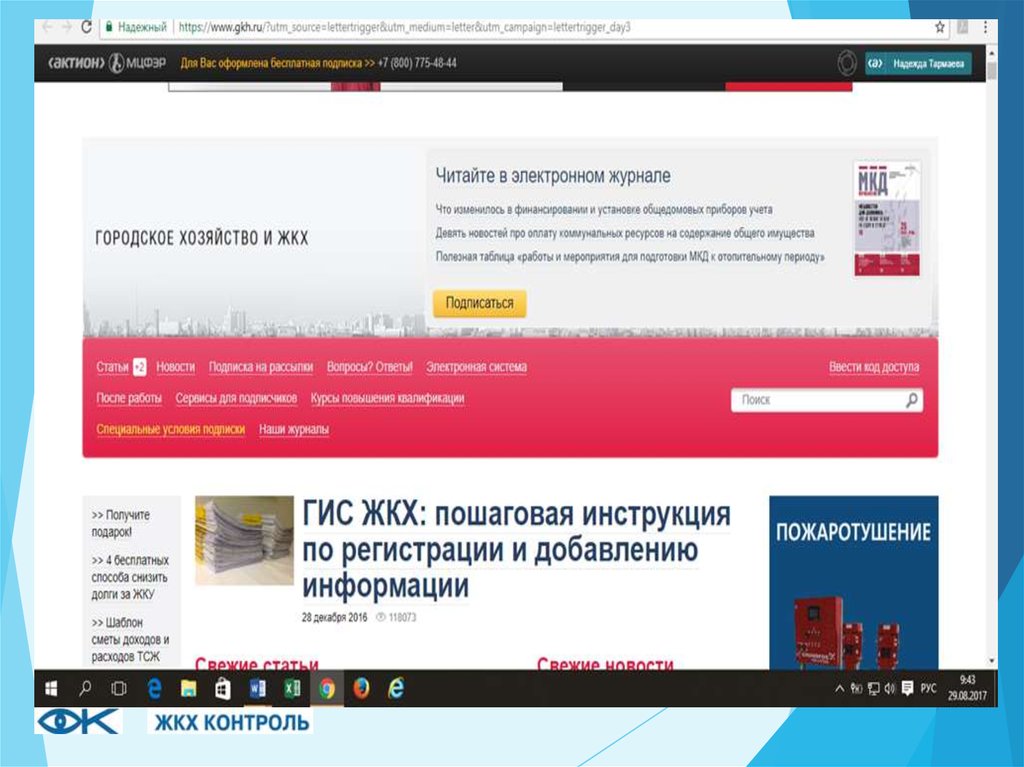Click Ввести код доступа link
This screenshot has height=767, width=1024.
click(874, 367)
